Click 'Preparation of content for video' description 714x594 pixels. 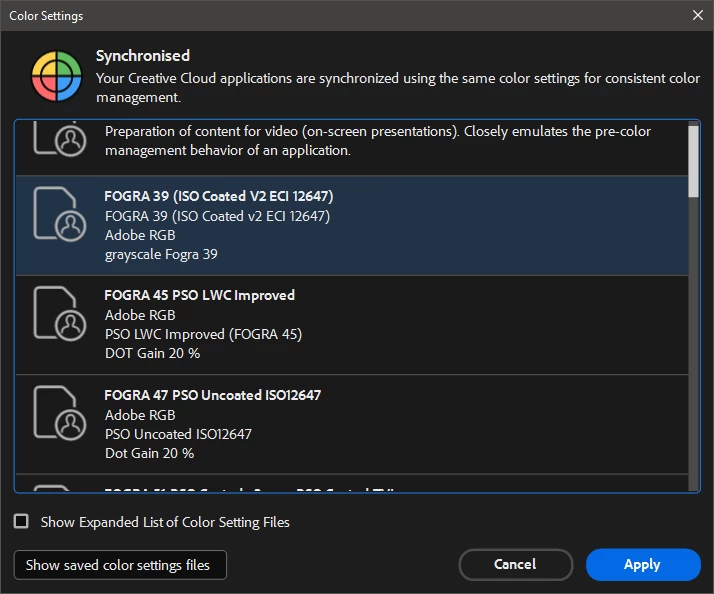pyautogui.click(x=378, y=141)
